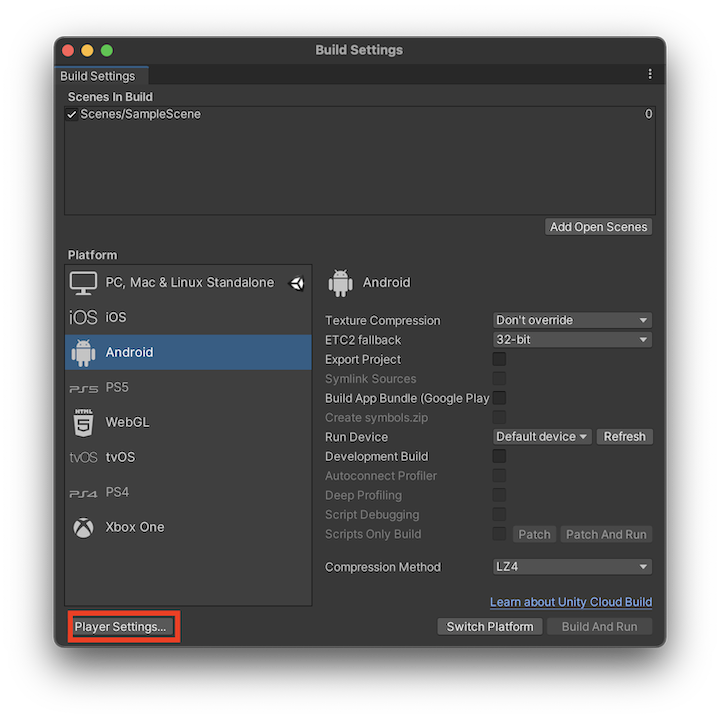720x719 pixels.
Task: Click the scene index number 0
Action: [x=648, y=114]
